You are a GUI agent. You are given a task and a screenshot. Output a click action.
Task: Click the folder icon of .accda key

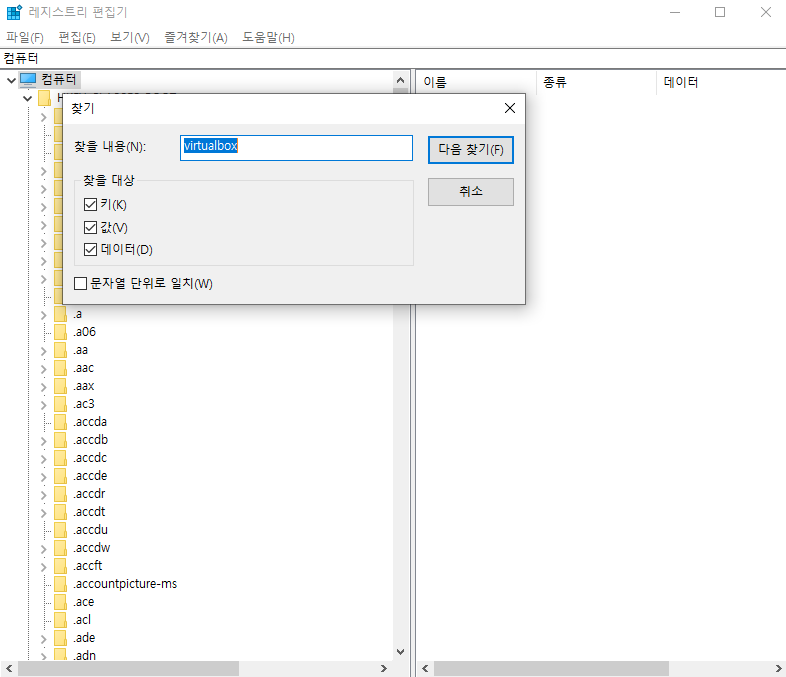tap(60, 422)
